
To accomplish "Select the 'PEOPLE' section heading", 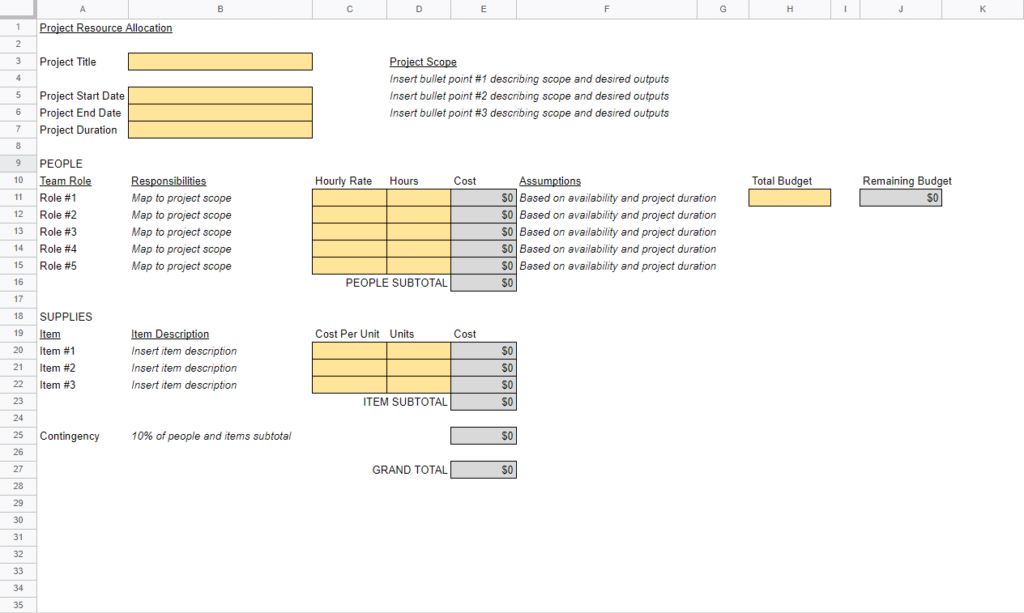I will click(x=61, y=164).
